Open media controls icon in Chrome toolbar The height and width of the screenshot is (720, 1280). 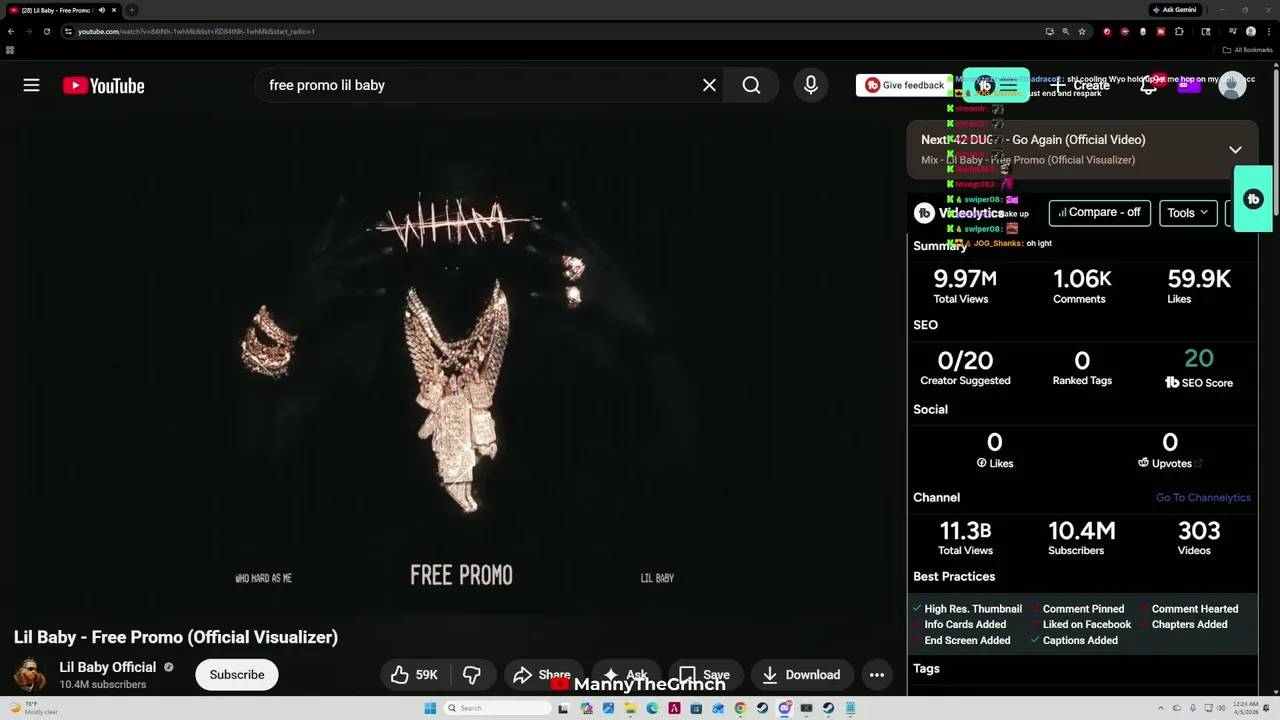[x=1233, y=31]
